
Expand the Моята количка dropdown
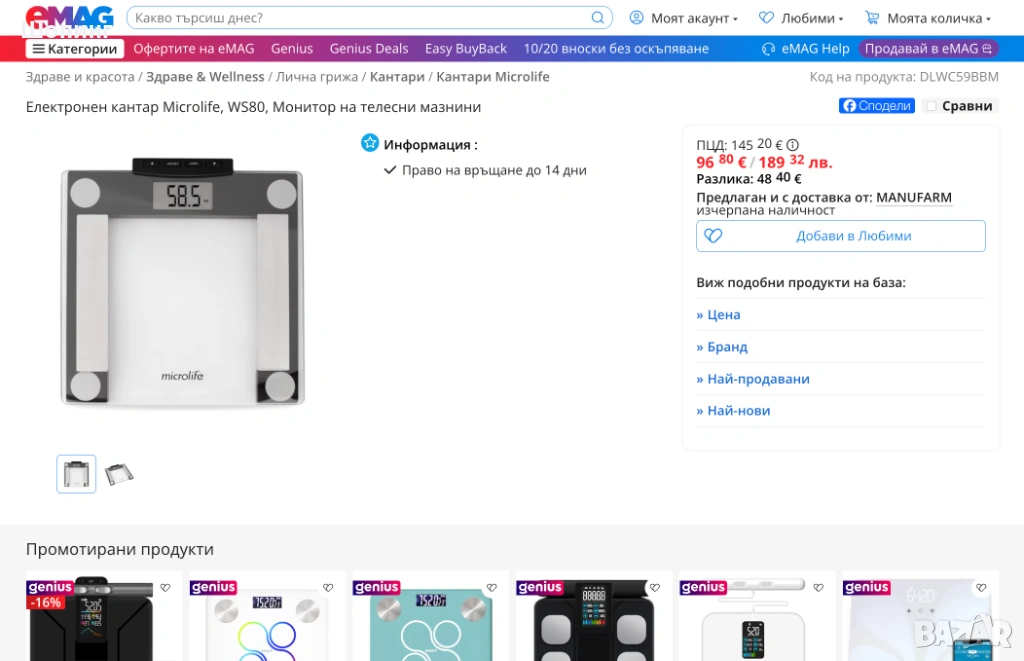point(928,18)
